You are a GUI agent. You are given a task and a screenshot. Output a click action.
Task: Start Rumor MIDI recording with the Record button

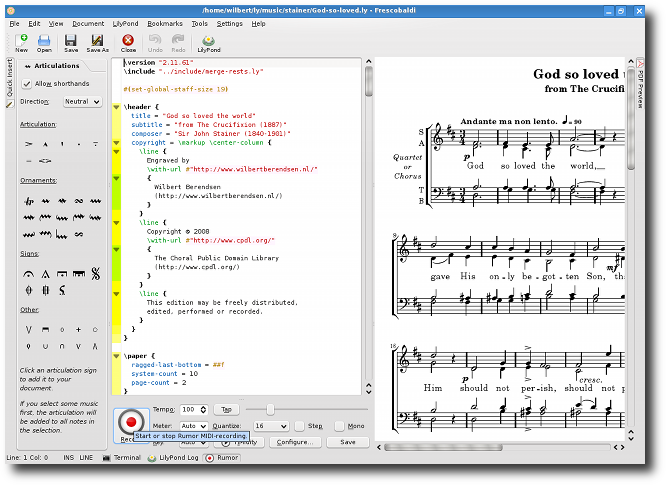tap(131, 422)
